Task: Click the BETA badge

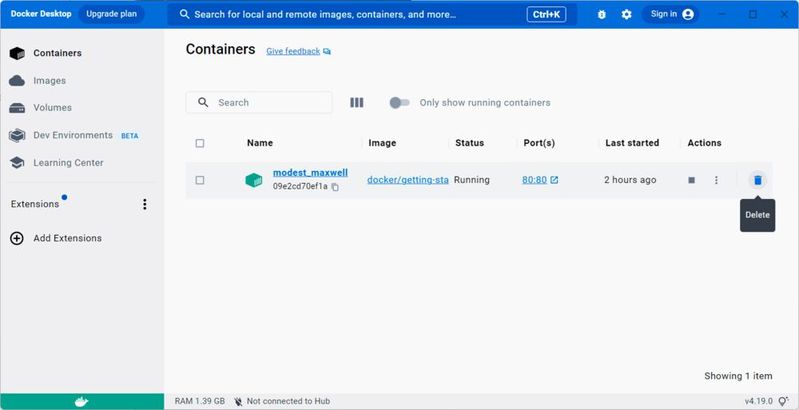Action: click(129, 136)
